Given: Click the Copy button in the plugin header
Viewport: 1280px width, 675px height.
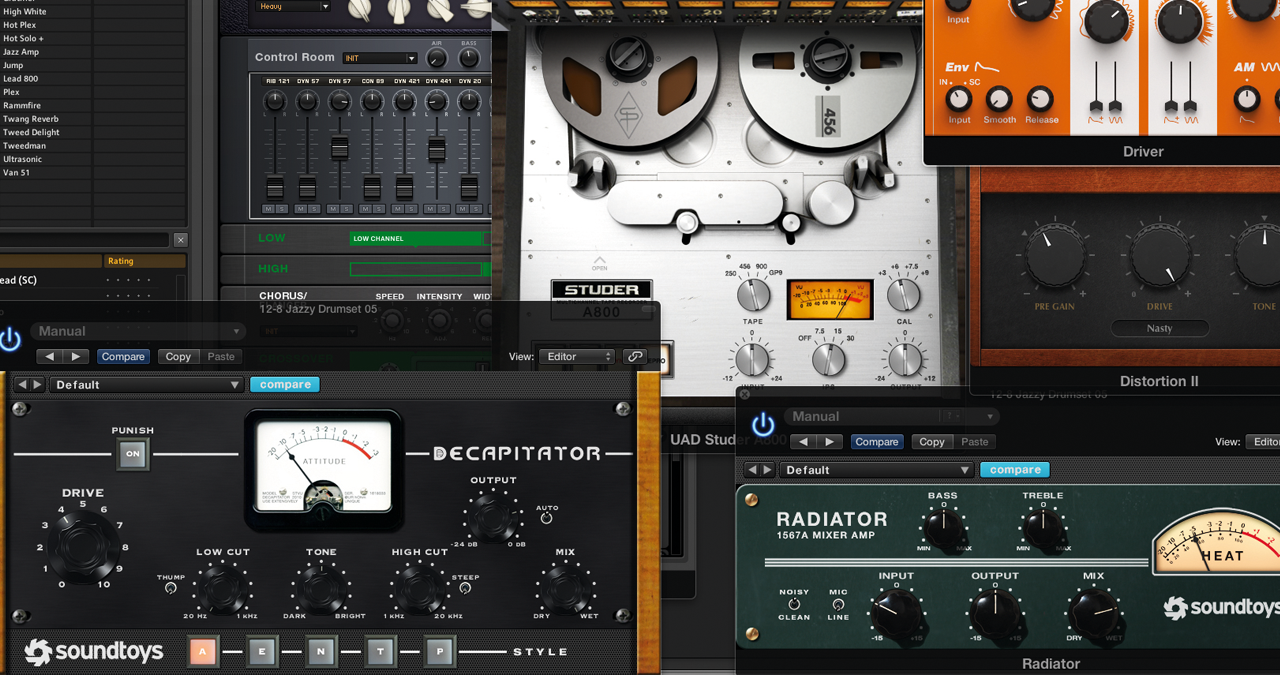Looking at the screenshot, I should (931, 441).
